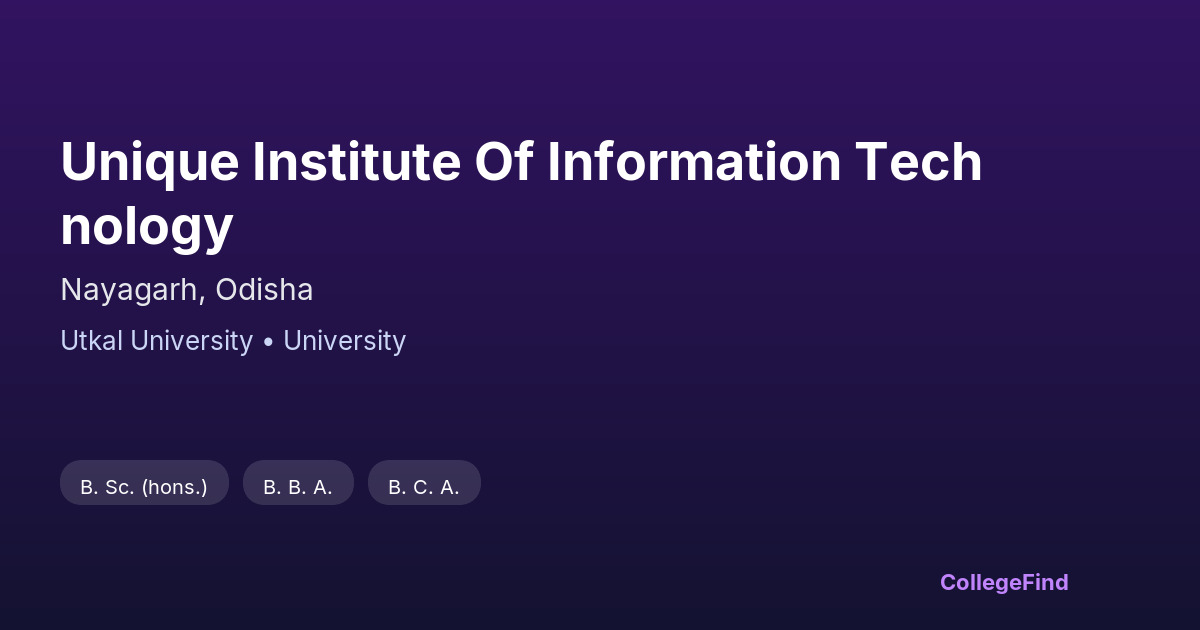Click the word 'Of' in the title
The height and width of the screenshot is (630, 1200).
click(x=504, y=163)
